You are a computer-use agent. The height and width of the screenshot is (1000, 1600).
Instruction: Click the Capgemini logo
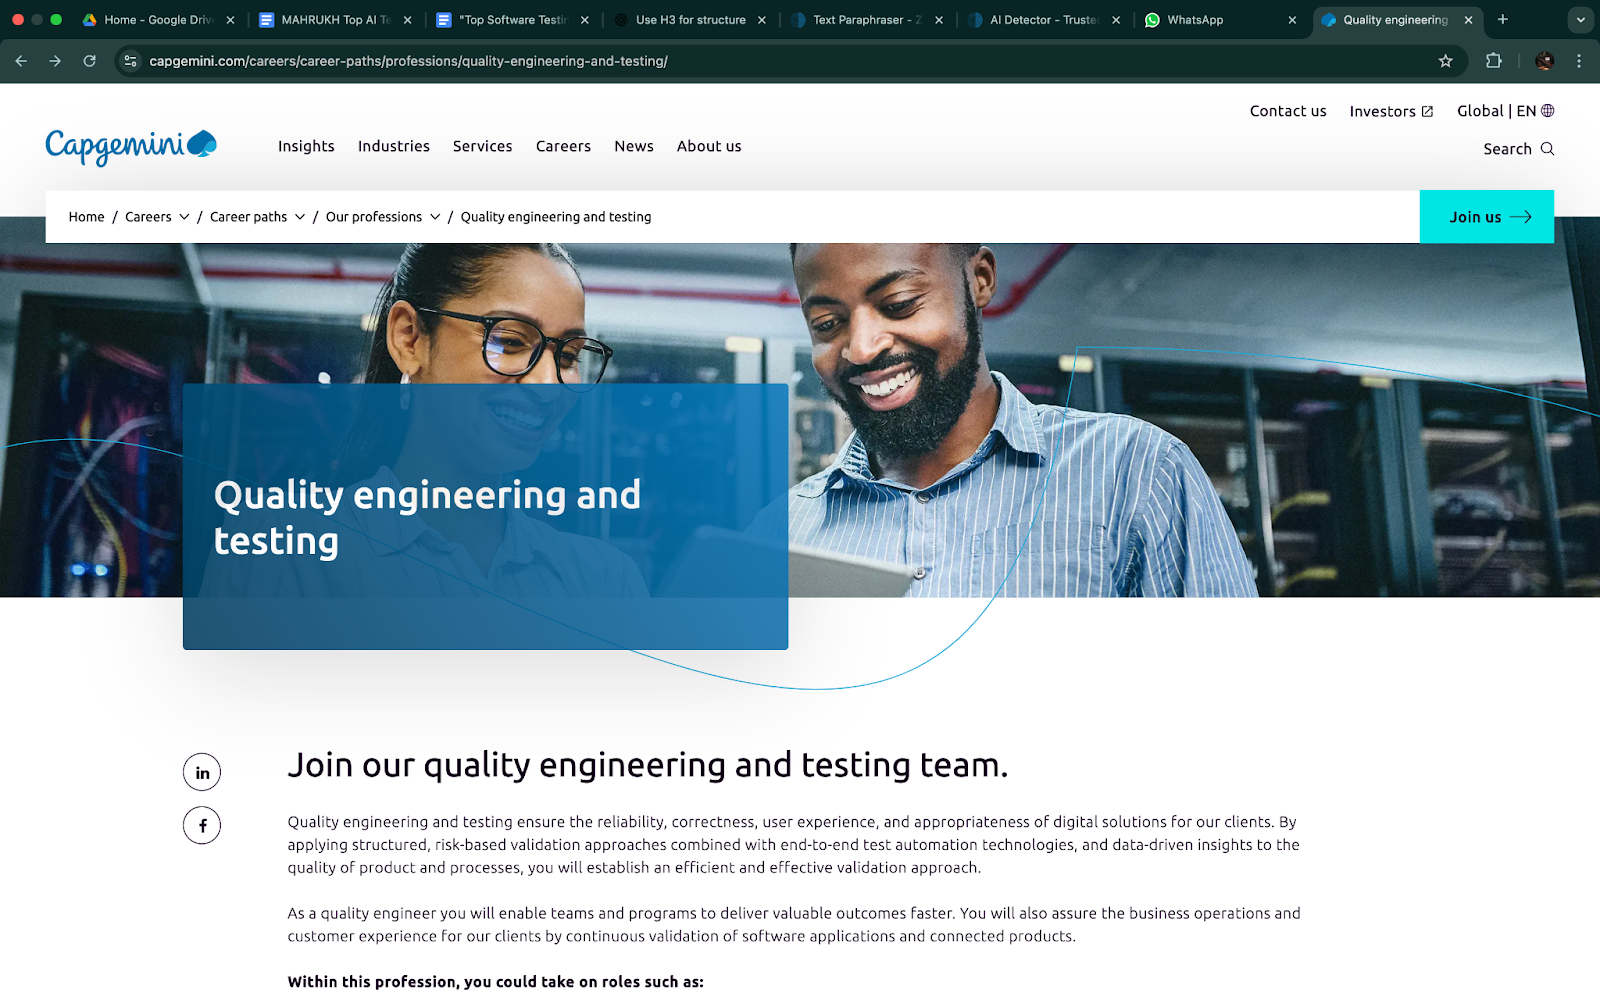[x=131, y=146]
